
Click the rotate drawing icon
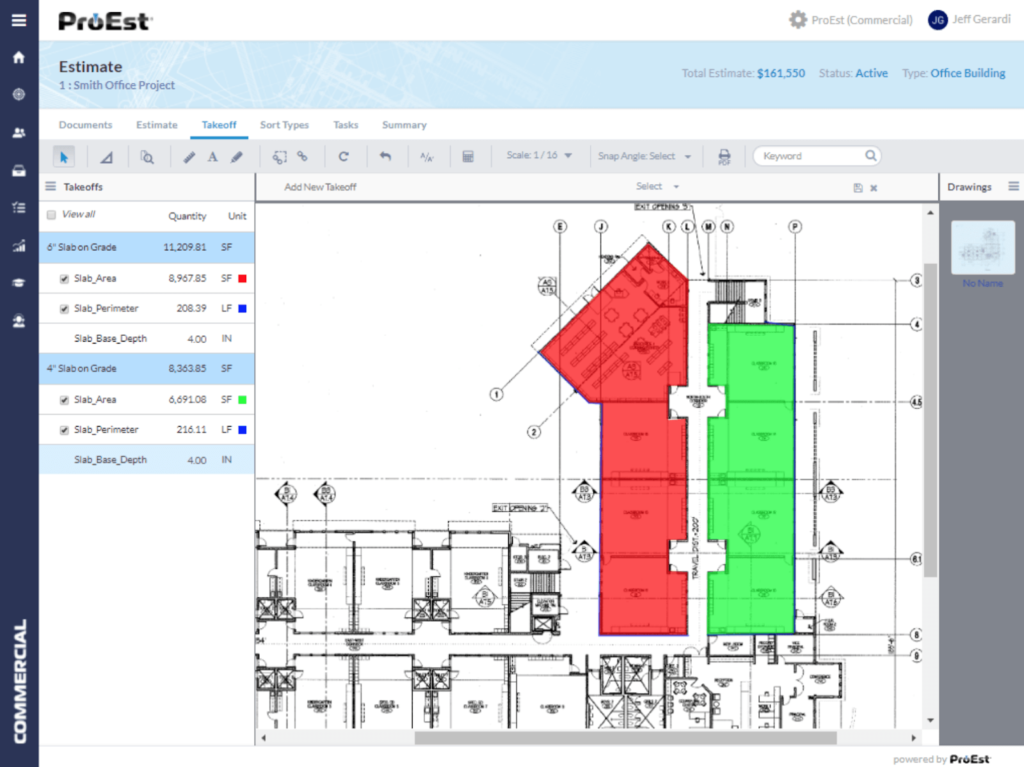tap(342, 157)
